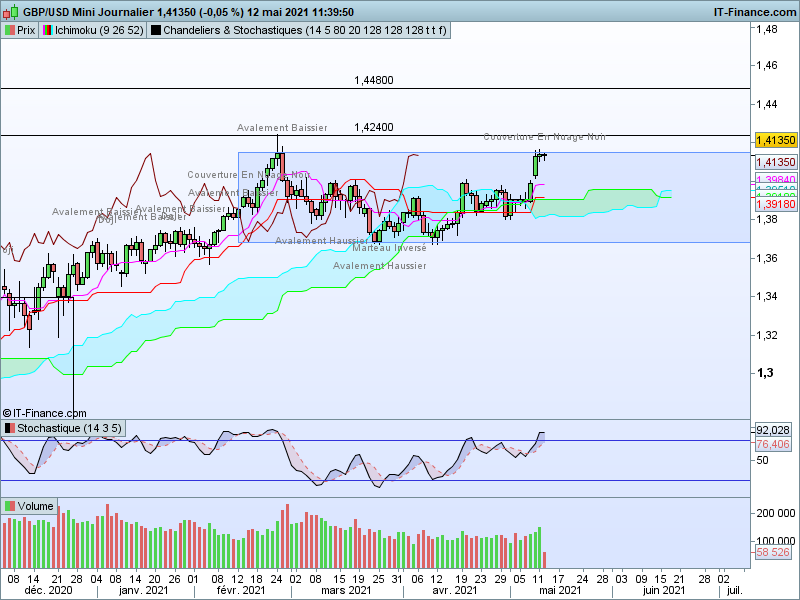Select the 92,028 stochastic value tag
The height and width of the screenshot is (600, 800).
pos(773,431)
